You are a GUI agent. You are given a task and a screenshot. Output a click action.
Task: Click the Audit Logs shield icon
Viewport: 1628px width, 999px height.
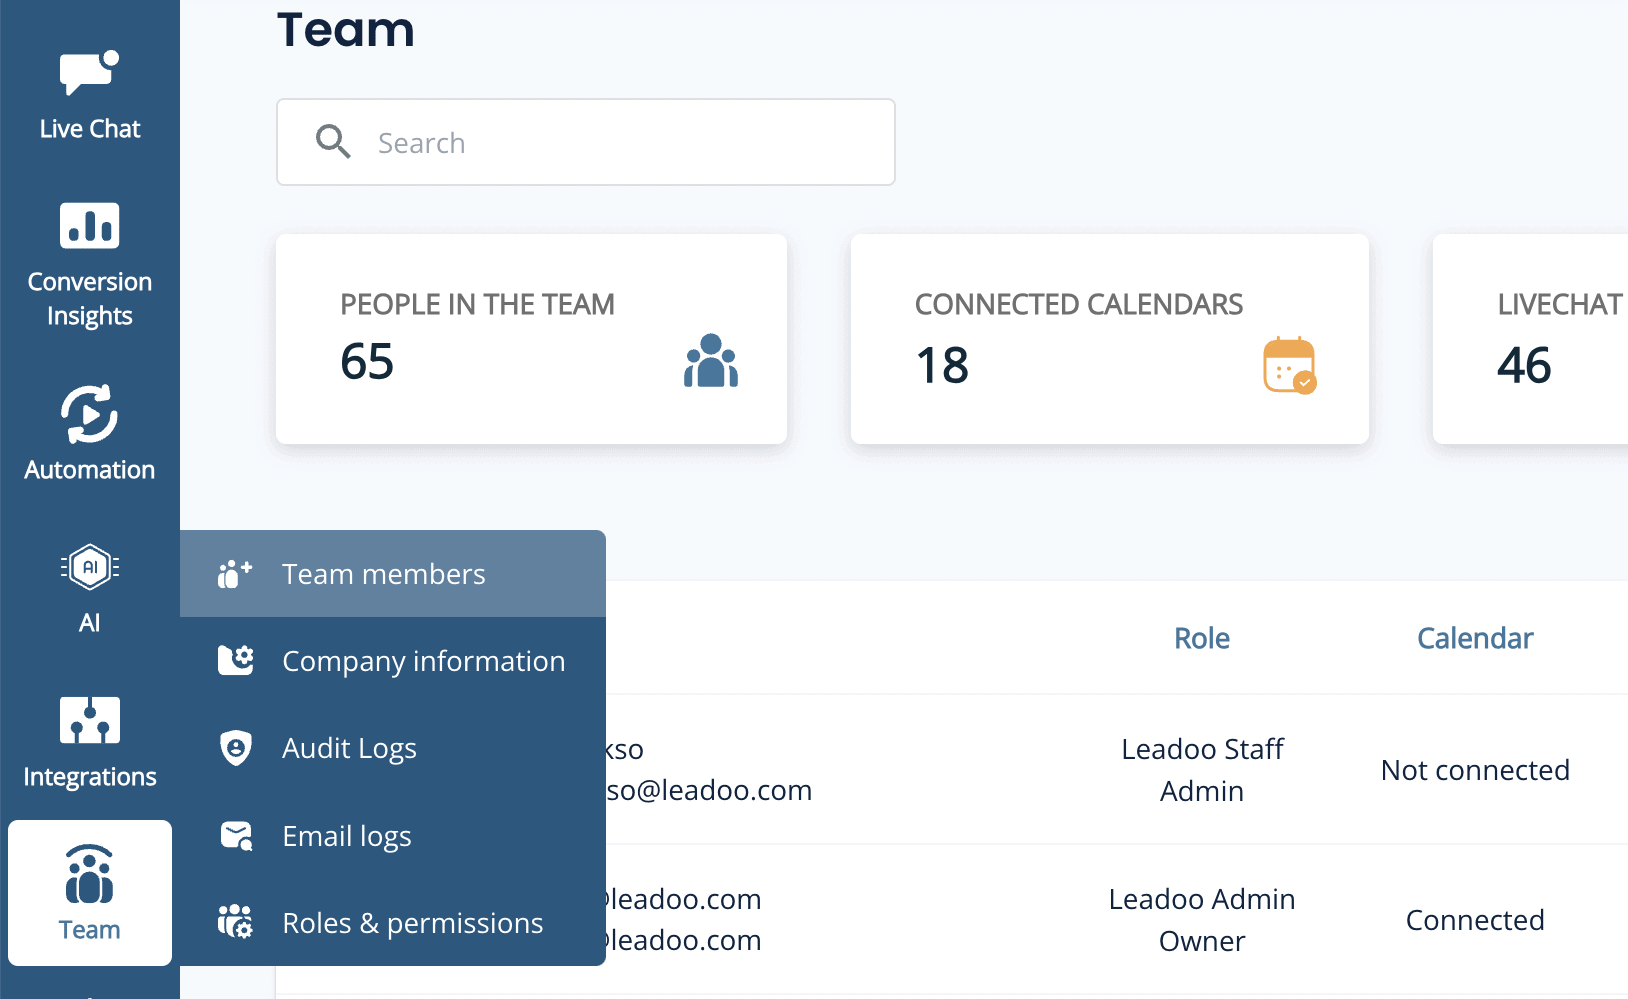tap(234, 748)
